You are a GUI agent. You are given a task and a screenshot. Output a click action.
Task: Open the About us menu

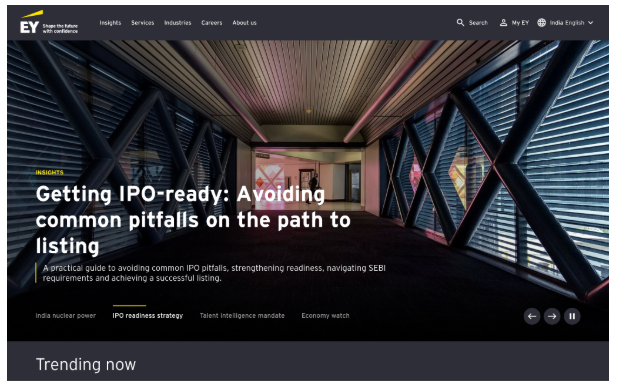click(244, 23)
